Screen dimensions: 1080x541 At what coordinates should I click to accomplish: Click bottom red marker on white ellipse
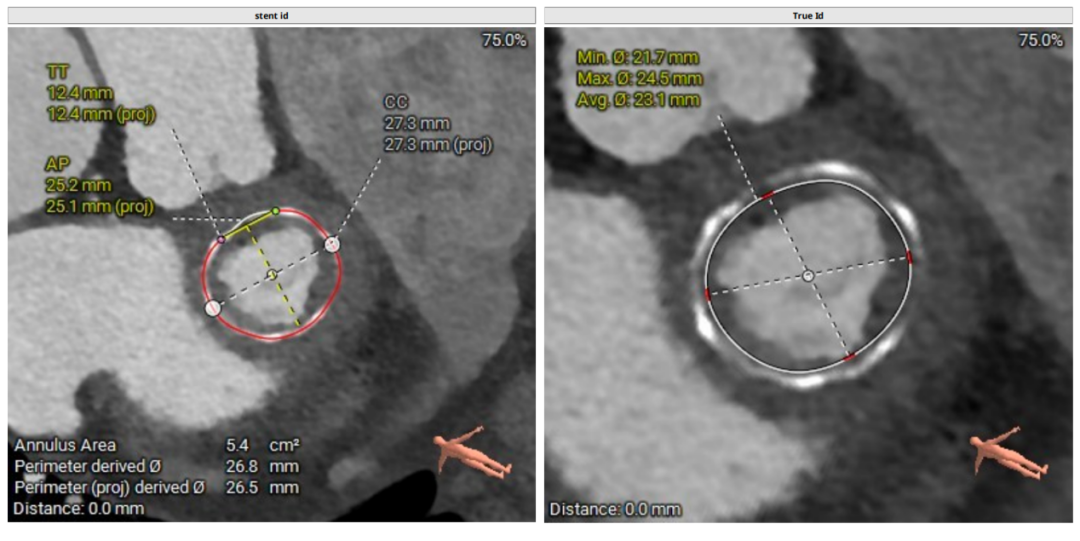coord(849,357)
